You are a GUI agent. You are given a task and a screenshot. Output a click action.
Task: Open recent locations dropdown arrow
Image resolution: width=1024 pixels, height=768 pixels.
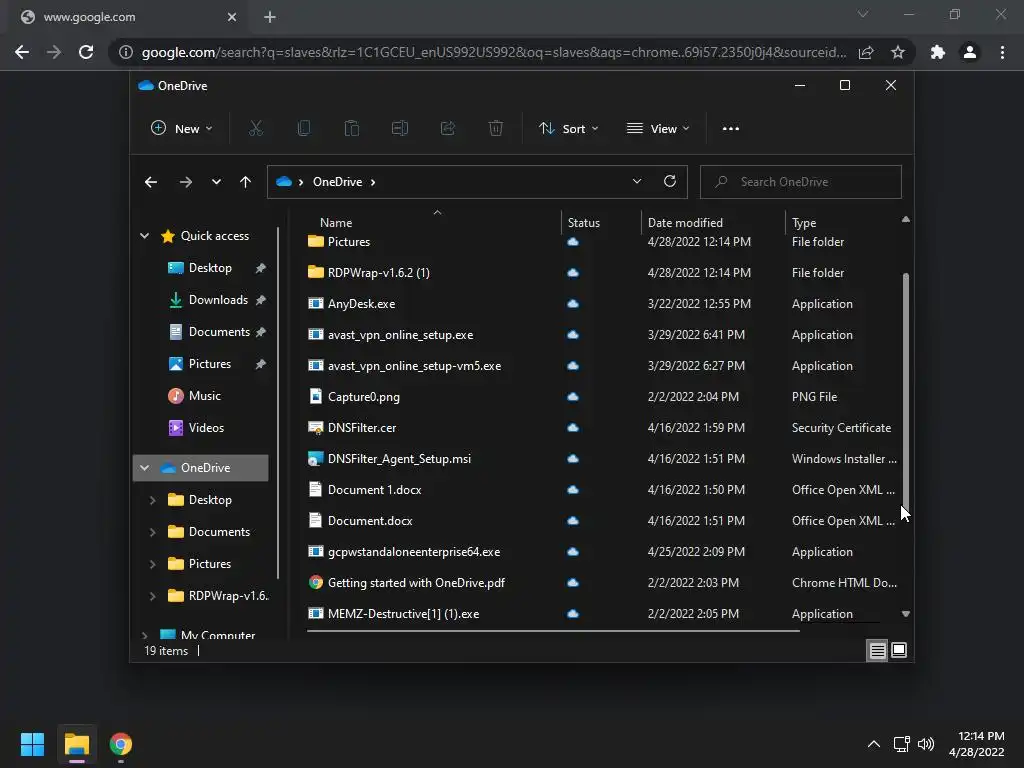[216, 182]
